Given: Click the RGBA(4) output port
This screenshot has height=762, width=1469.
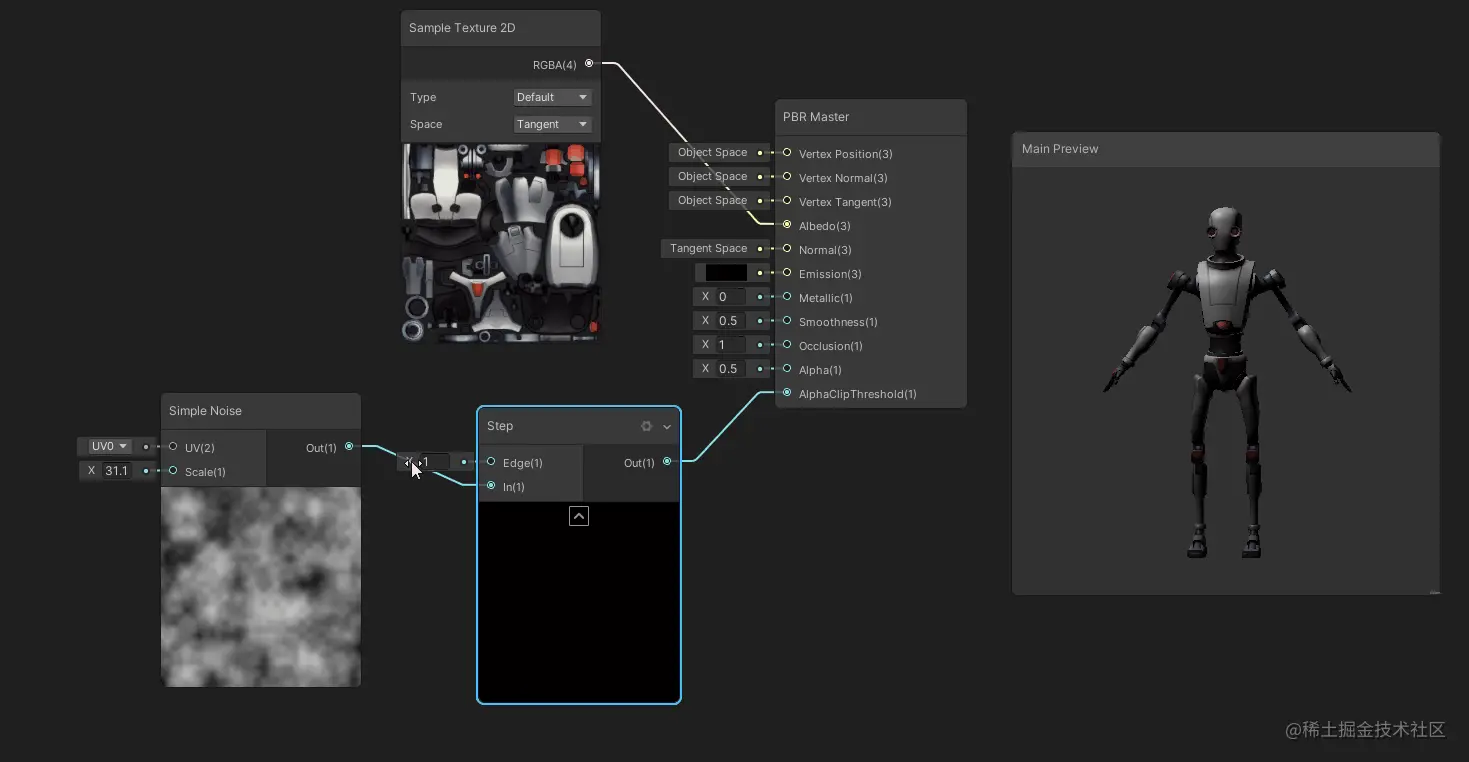Looking at the screenshot, I should [589, 64].
